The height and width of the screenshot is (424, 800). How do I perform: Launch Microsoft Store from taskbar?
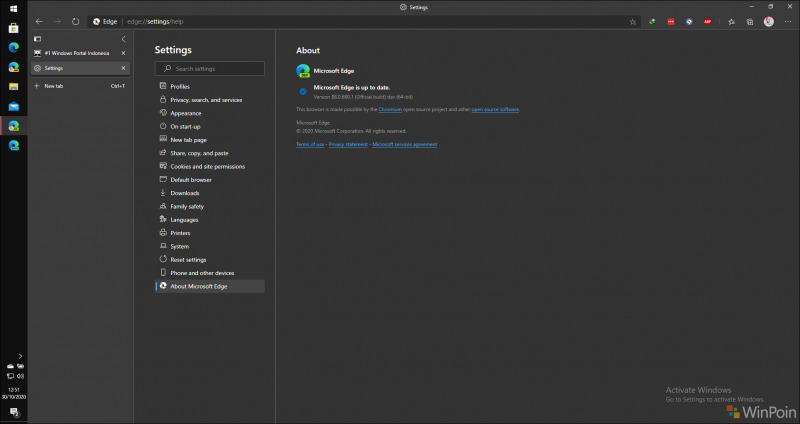pos(14,28)
